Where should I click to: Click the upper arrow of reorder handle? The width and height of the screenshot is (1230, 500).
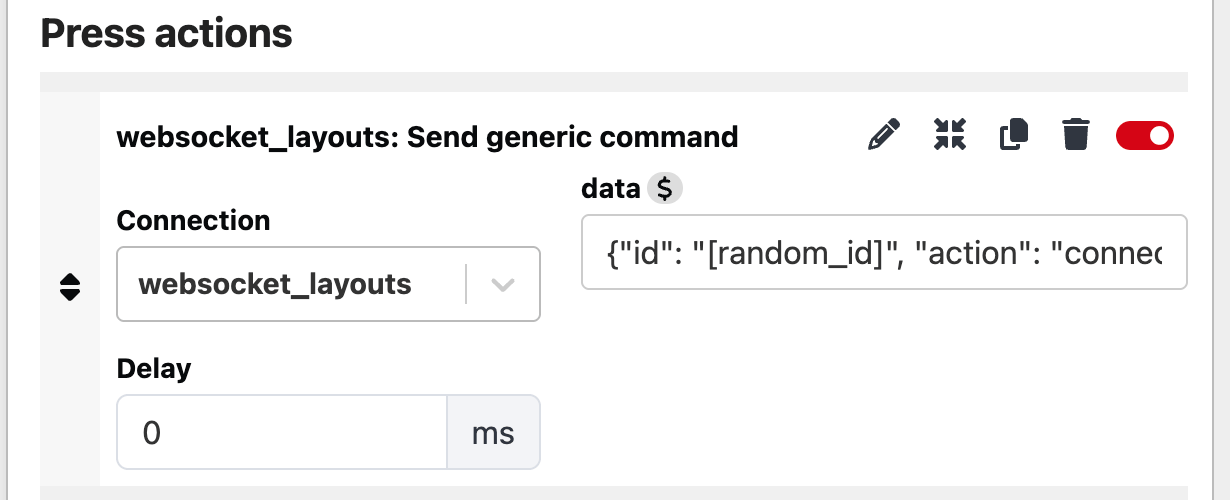(69, 279)
